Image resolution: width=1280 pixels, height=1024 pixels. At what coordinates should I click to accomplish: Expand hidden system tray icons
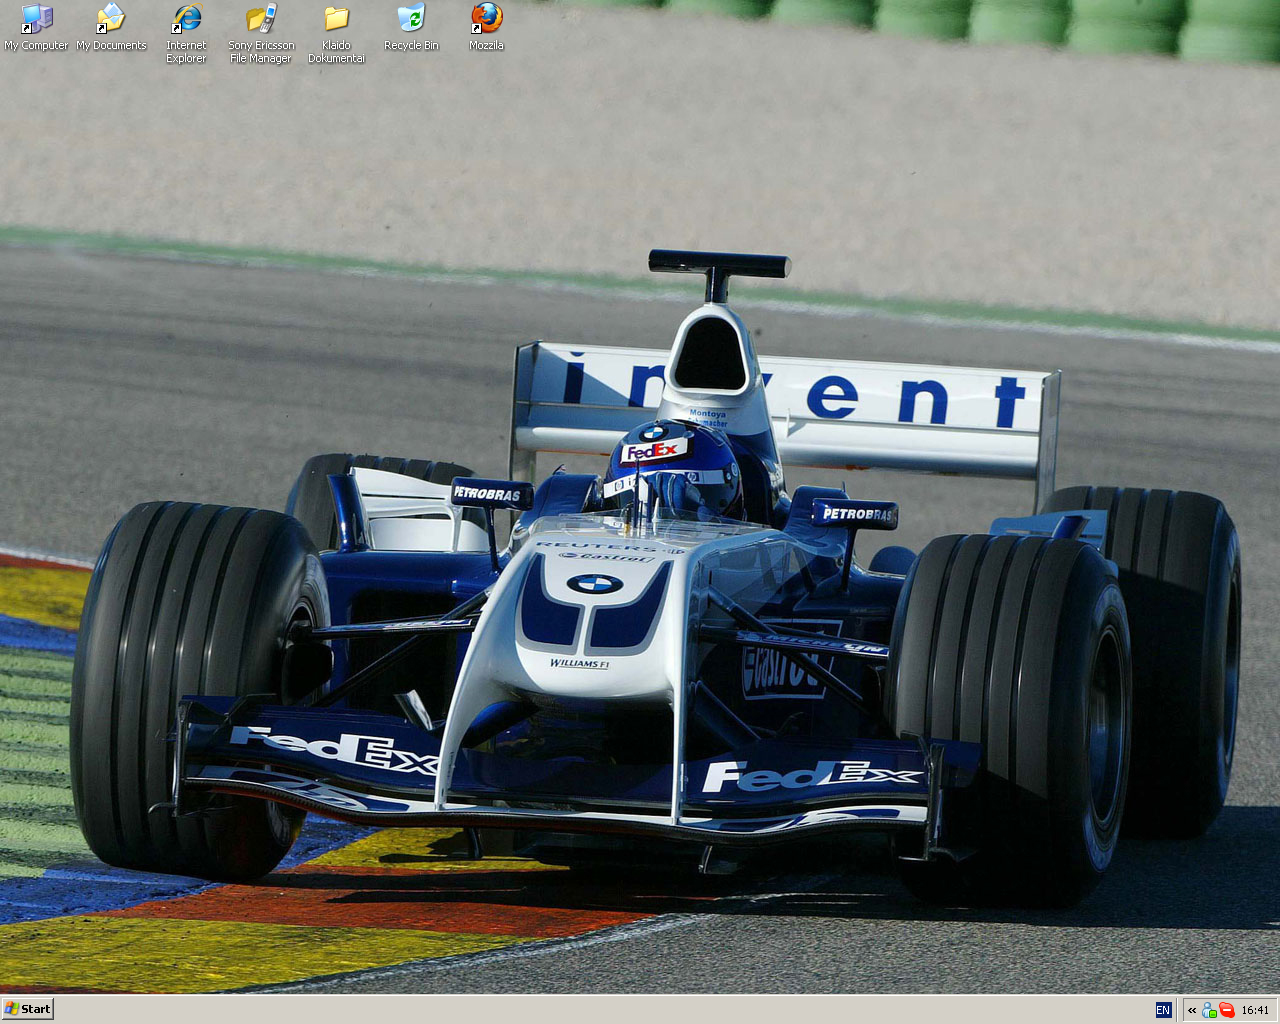coord(1192,1010)
